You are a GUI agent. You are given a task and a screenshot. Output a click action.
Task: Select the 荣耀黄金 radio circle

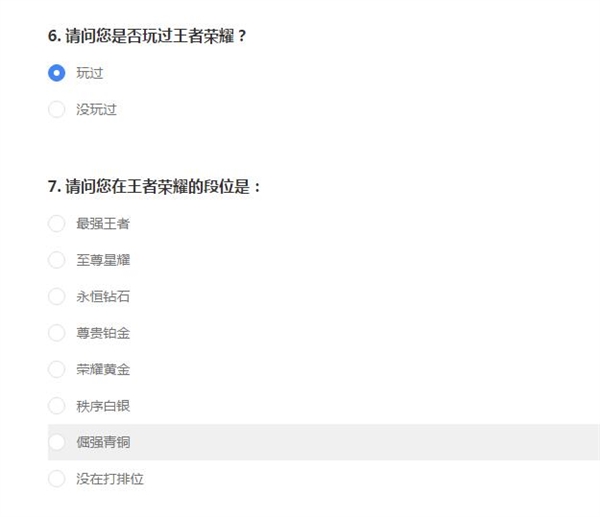pos(56,369)
